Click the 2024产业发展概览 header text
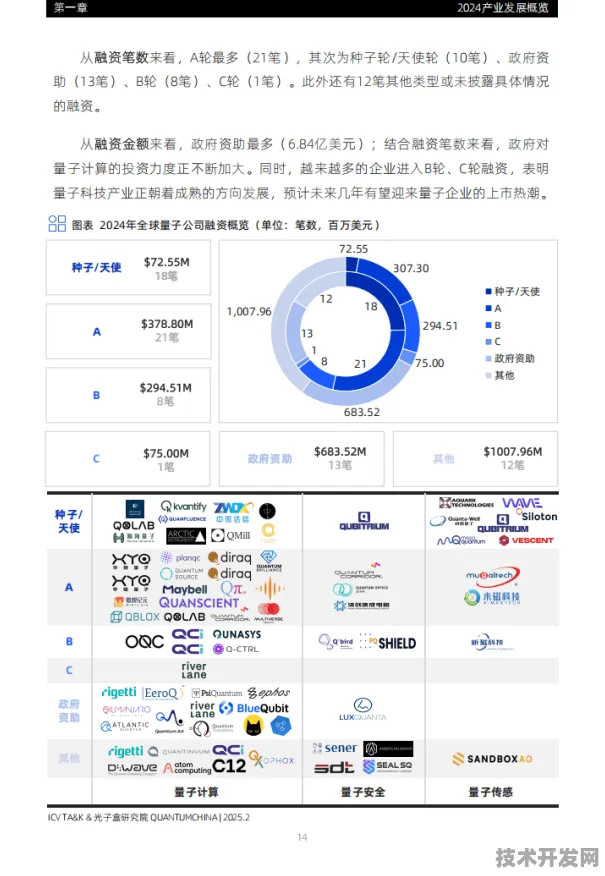605x876 pixels. (x=503, y=8)
